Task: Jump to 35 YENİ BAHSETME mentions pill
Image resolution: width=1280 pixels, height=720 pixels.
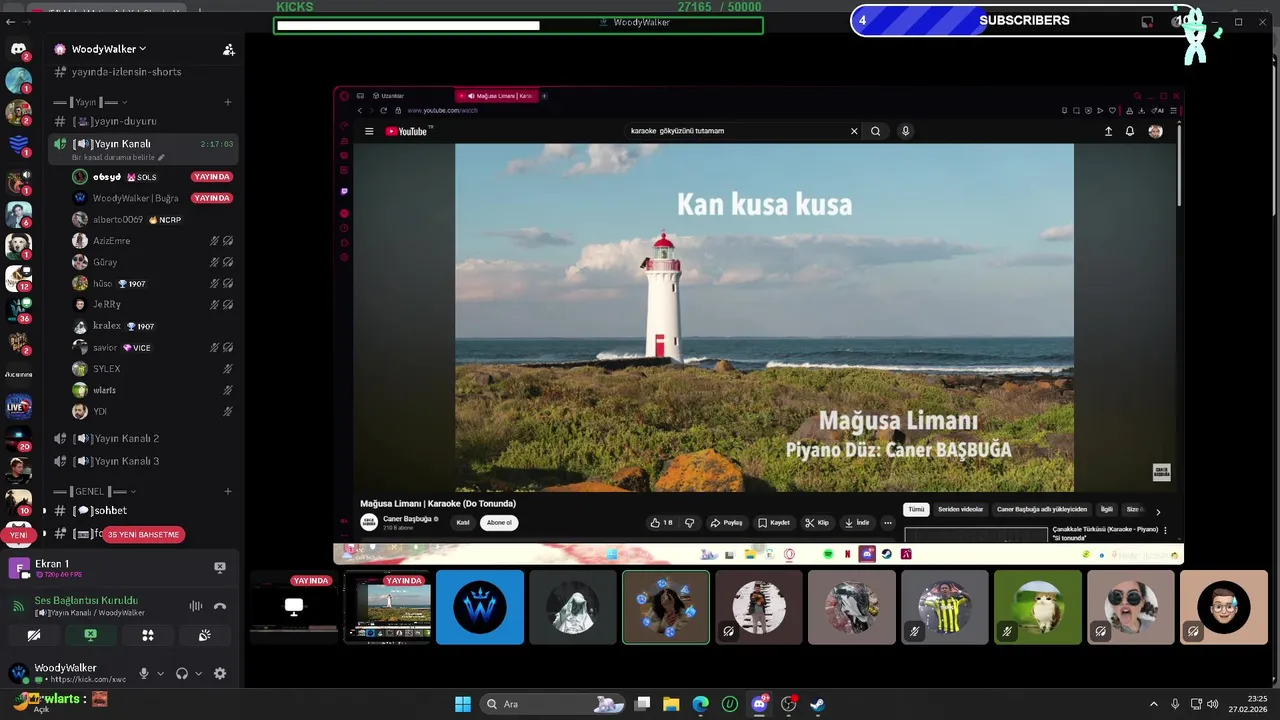Action: (x=143, y=534)
